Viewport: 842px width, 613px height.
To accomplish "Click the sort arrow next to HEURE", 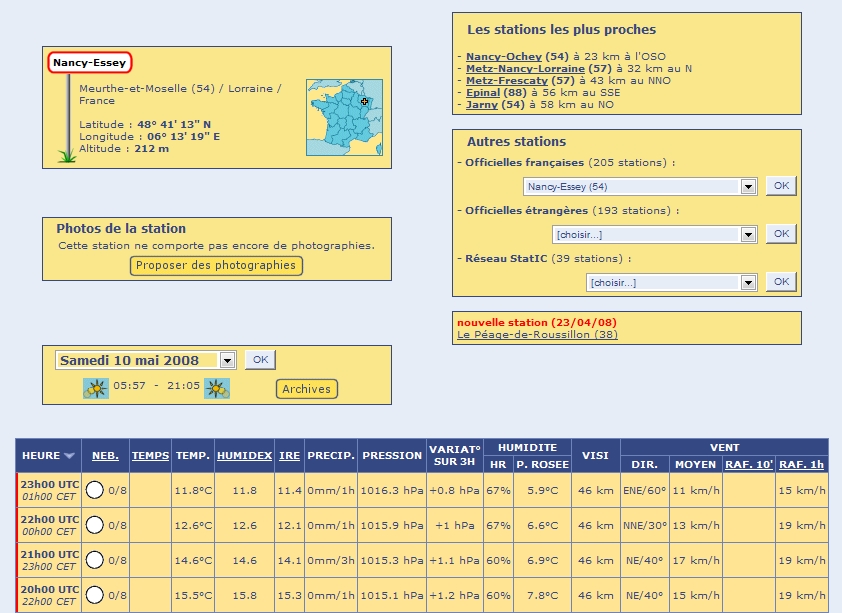I will click(x=69, y=456).
